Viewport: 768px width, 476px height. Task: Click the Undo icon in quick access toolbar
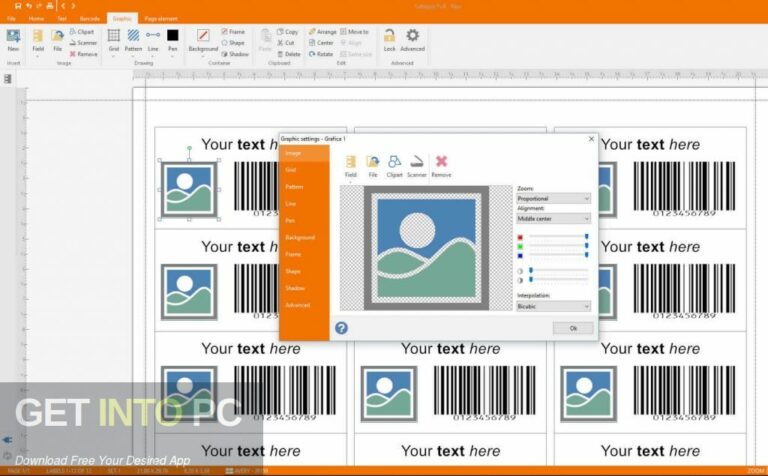(29, 6)
